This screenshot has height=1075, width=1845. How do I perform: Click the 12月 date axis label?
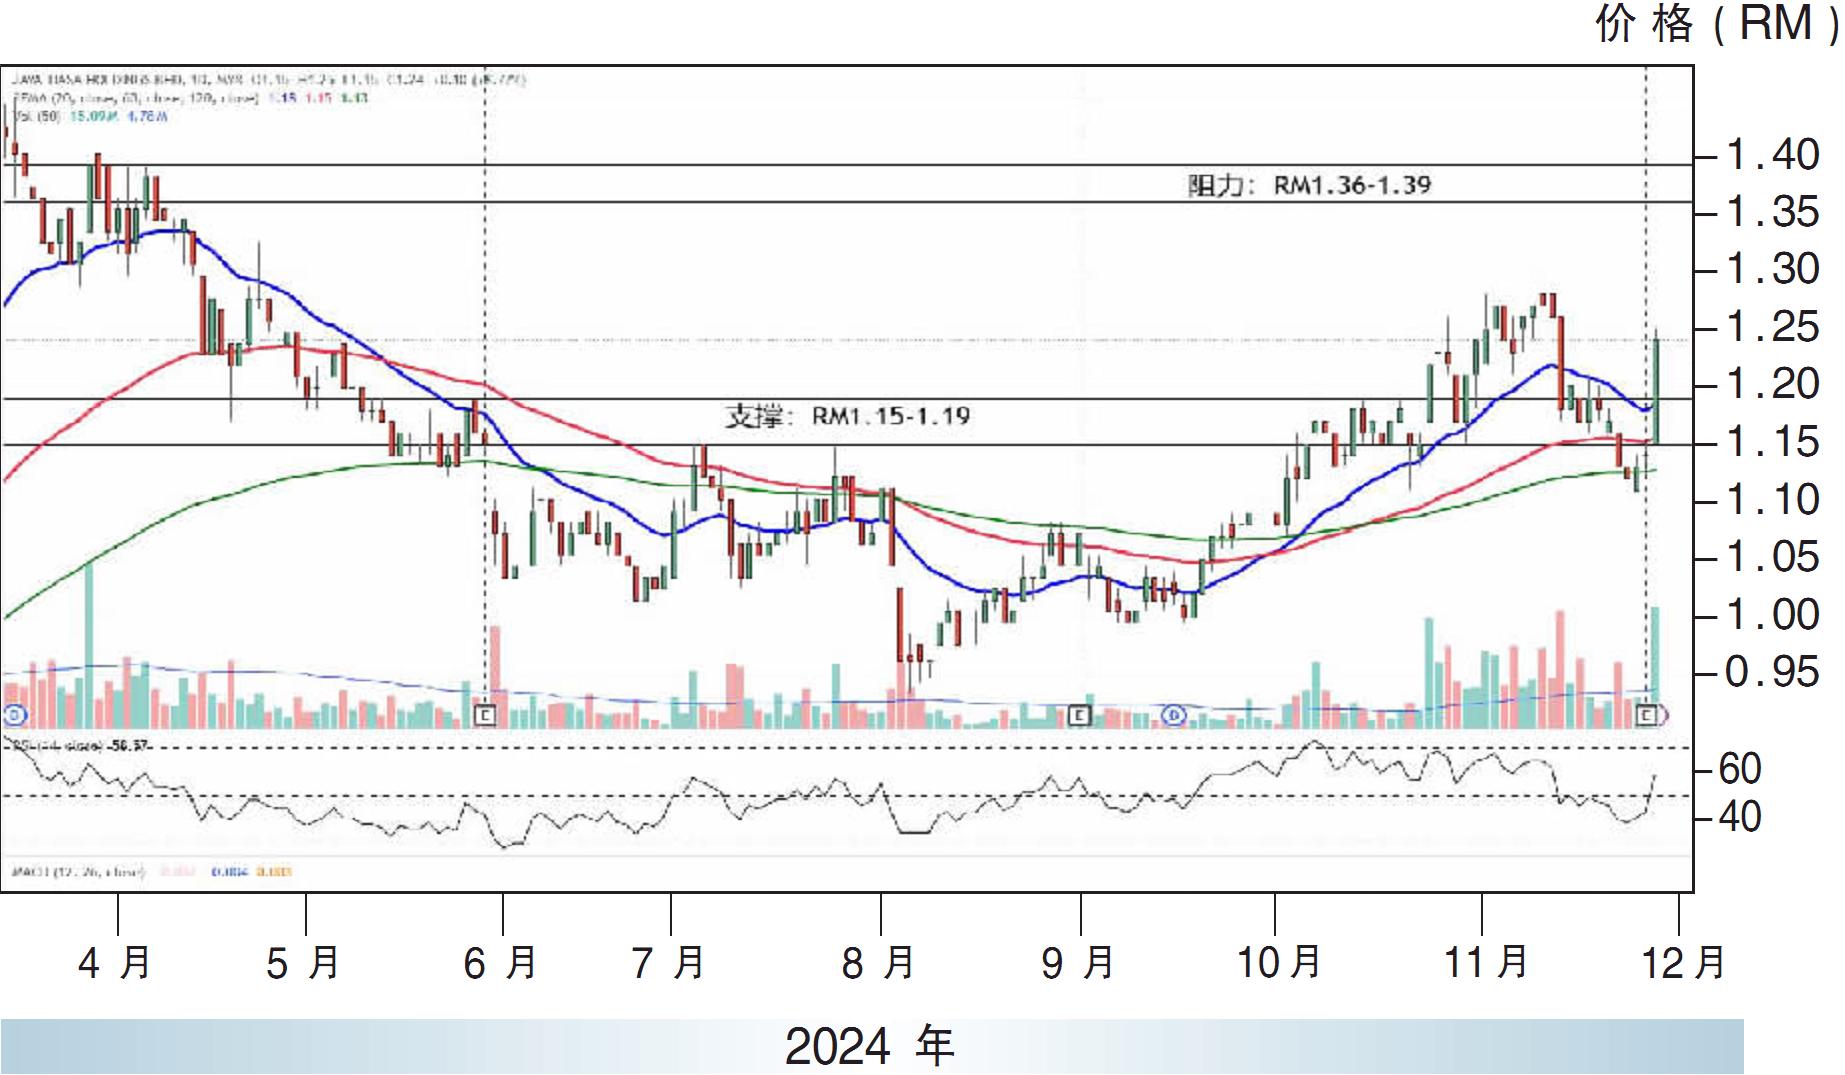1684,963
